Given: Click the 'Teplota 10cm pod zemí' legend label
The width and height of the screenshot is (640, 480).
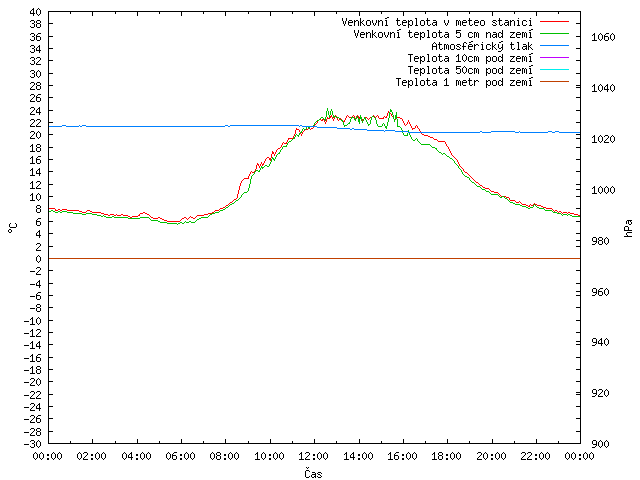Looking at the screenshot, I should pos(470,58).
